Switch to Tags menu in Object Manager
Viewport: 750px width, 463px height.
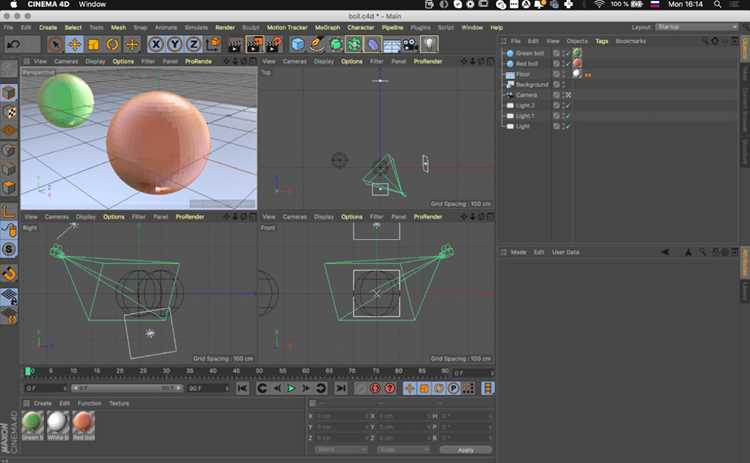coord(602,41)
